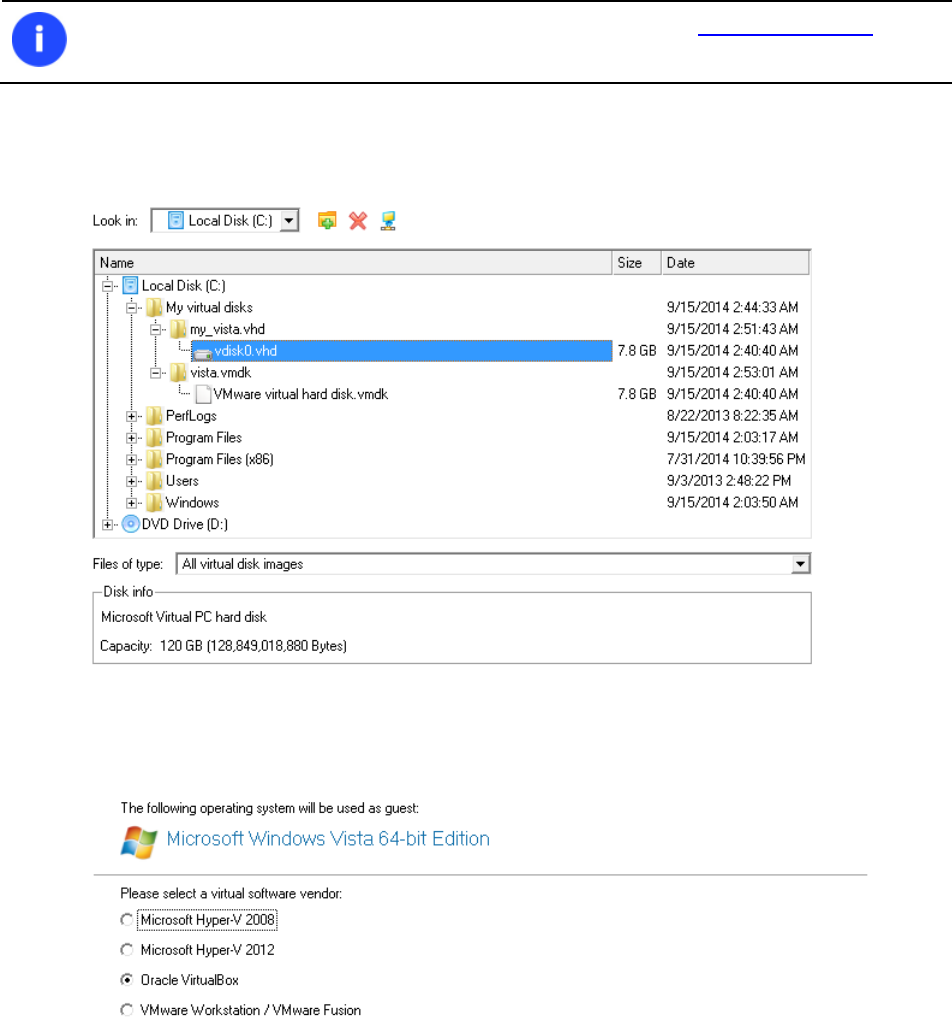The width and height of the screenshot is (952, 1032).
Task: Select the vdisk0.vhd file row
Action: [x=401, y=351]
